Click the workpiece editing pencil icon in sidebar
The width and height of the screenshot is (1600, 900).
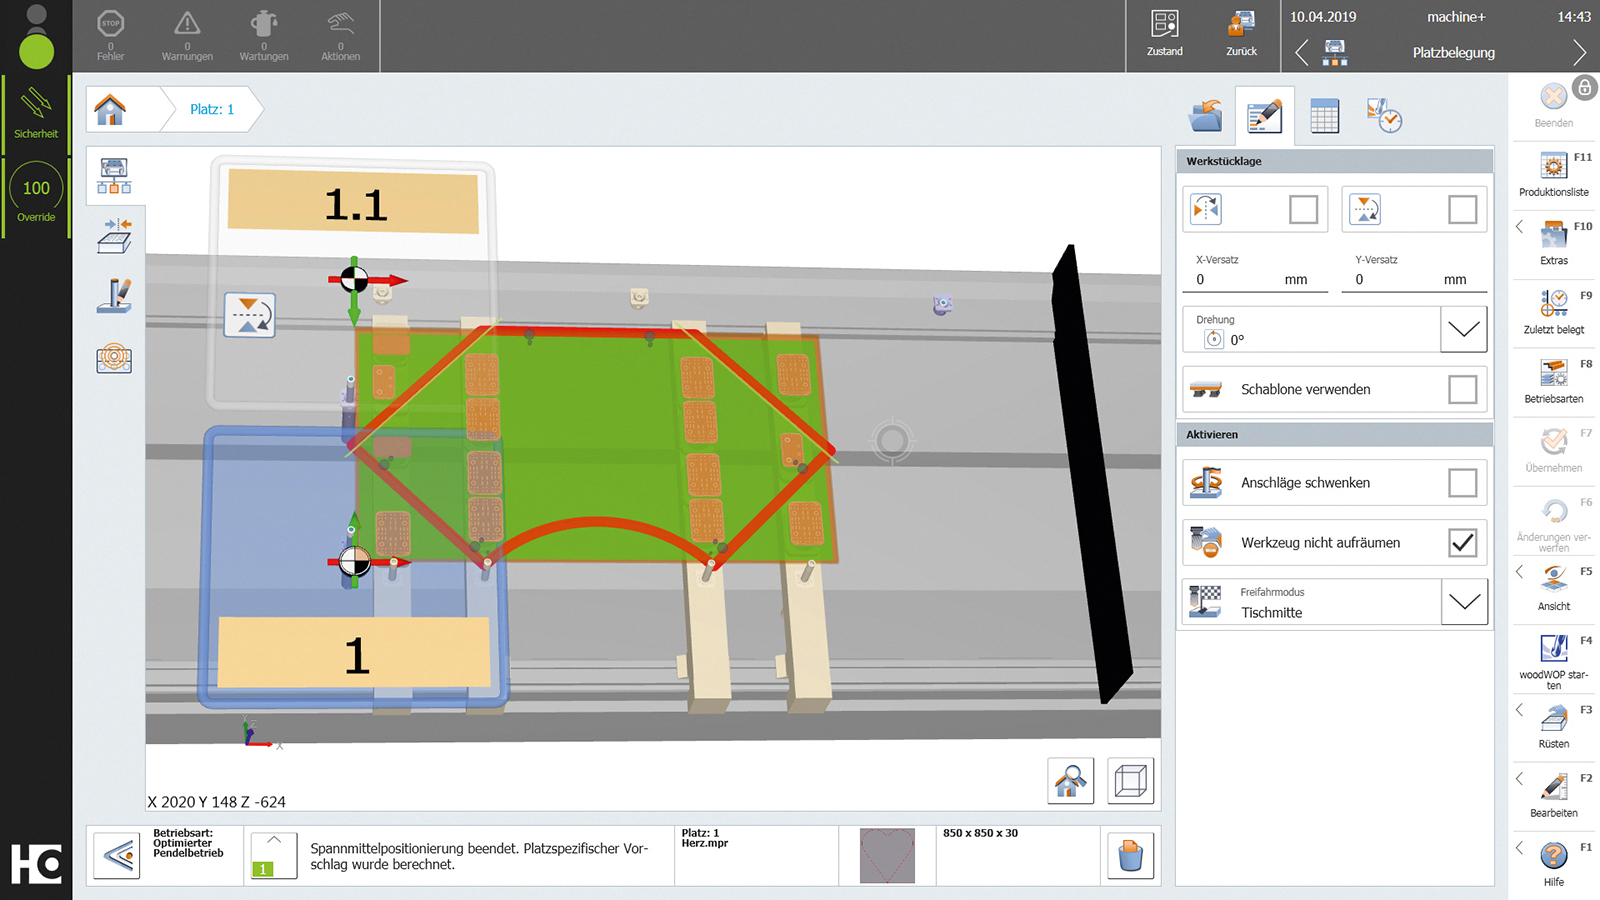(113, 297)
